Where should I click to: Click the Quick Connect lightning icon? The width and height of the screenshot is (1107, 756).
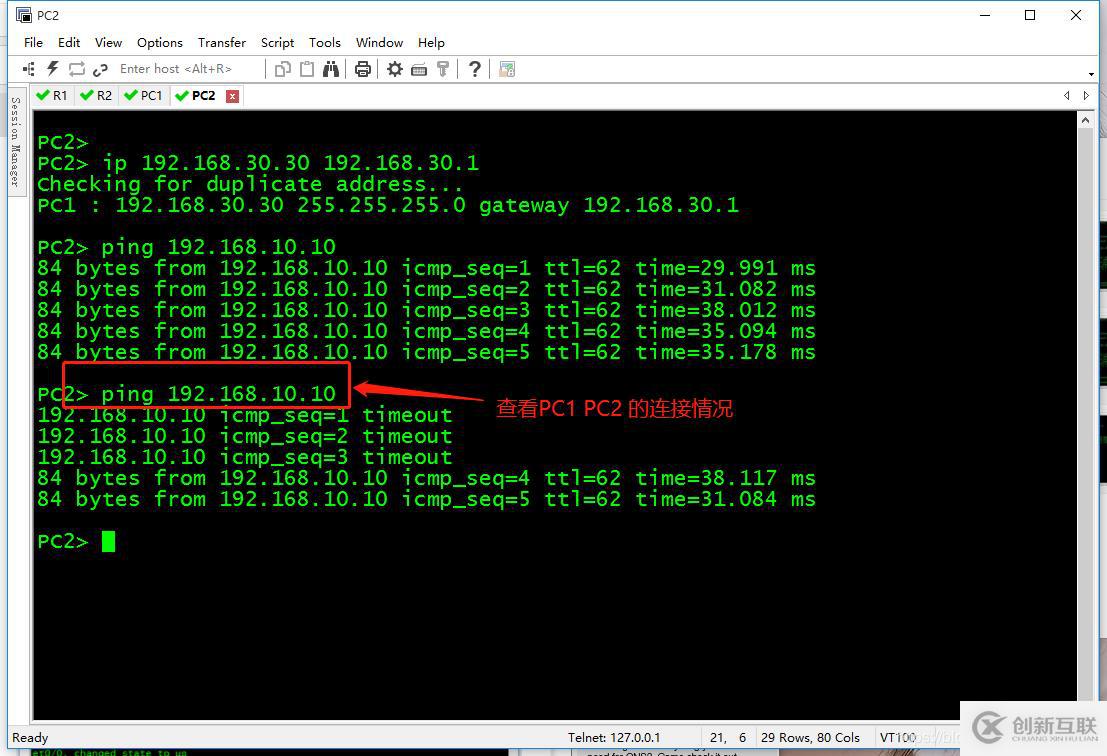pos(53,69)
